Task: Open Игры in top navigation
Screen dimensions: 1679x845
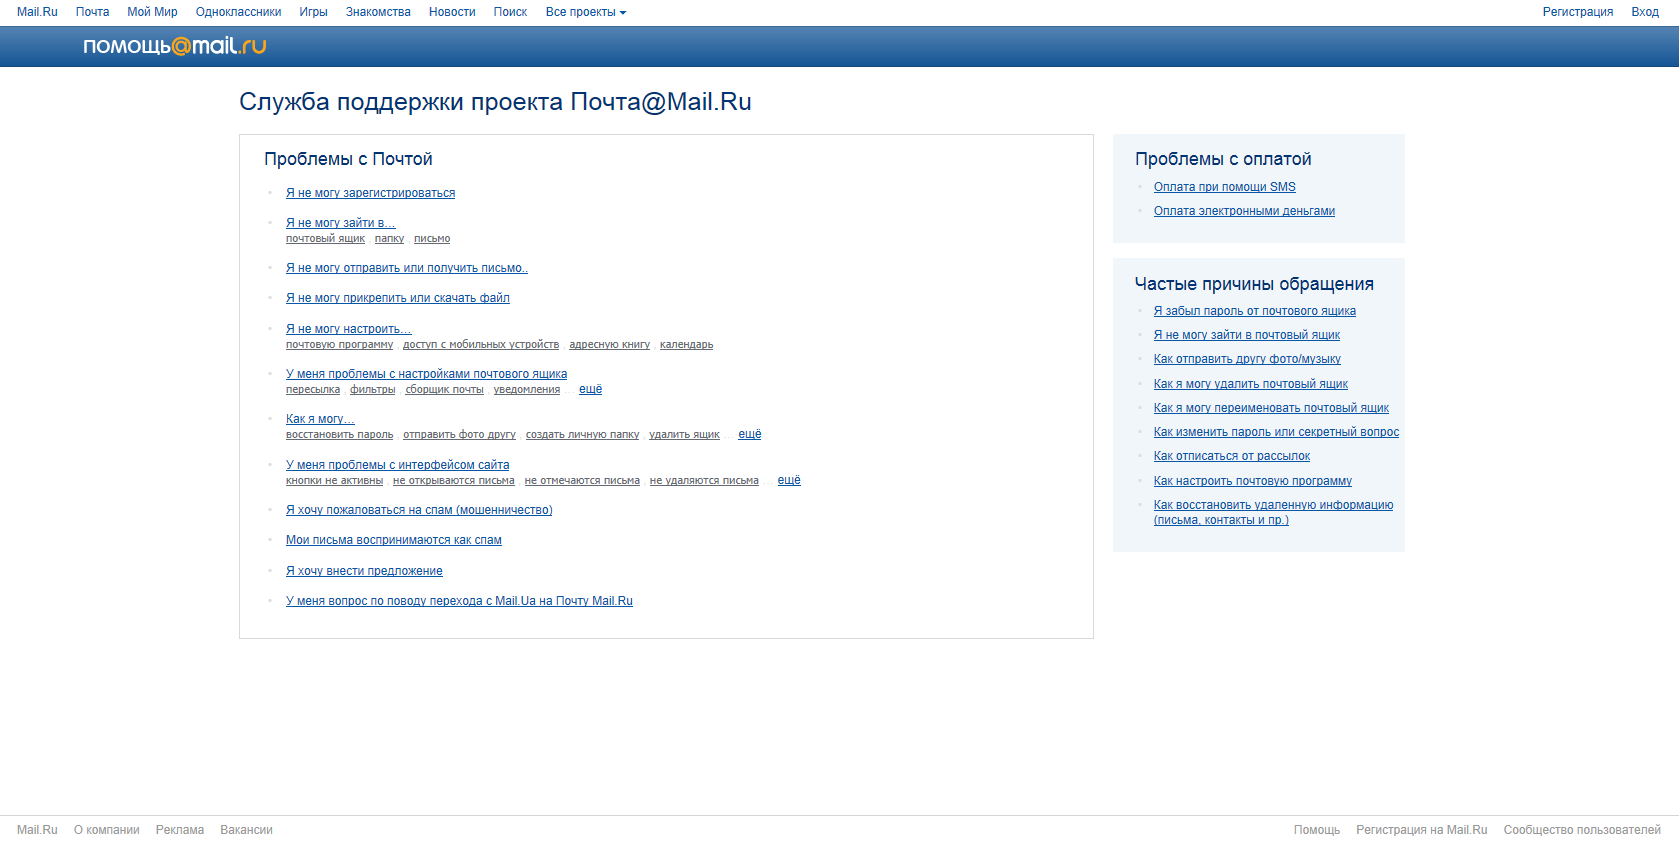Action: [313, 12]
